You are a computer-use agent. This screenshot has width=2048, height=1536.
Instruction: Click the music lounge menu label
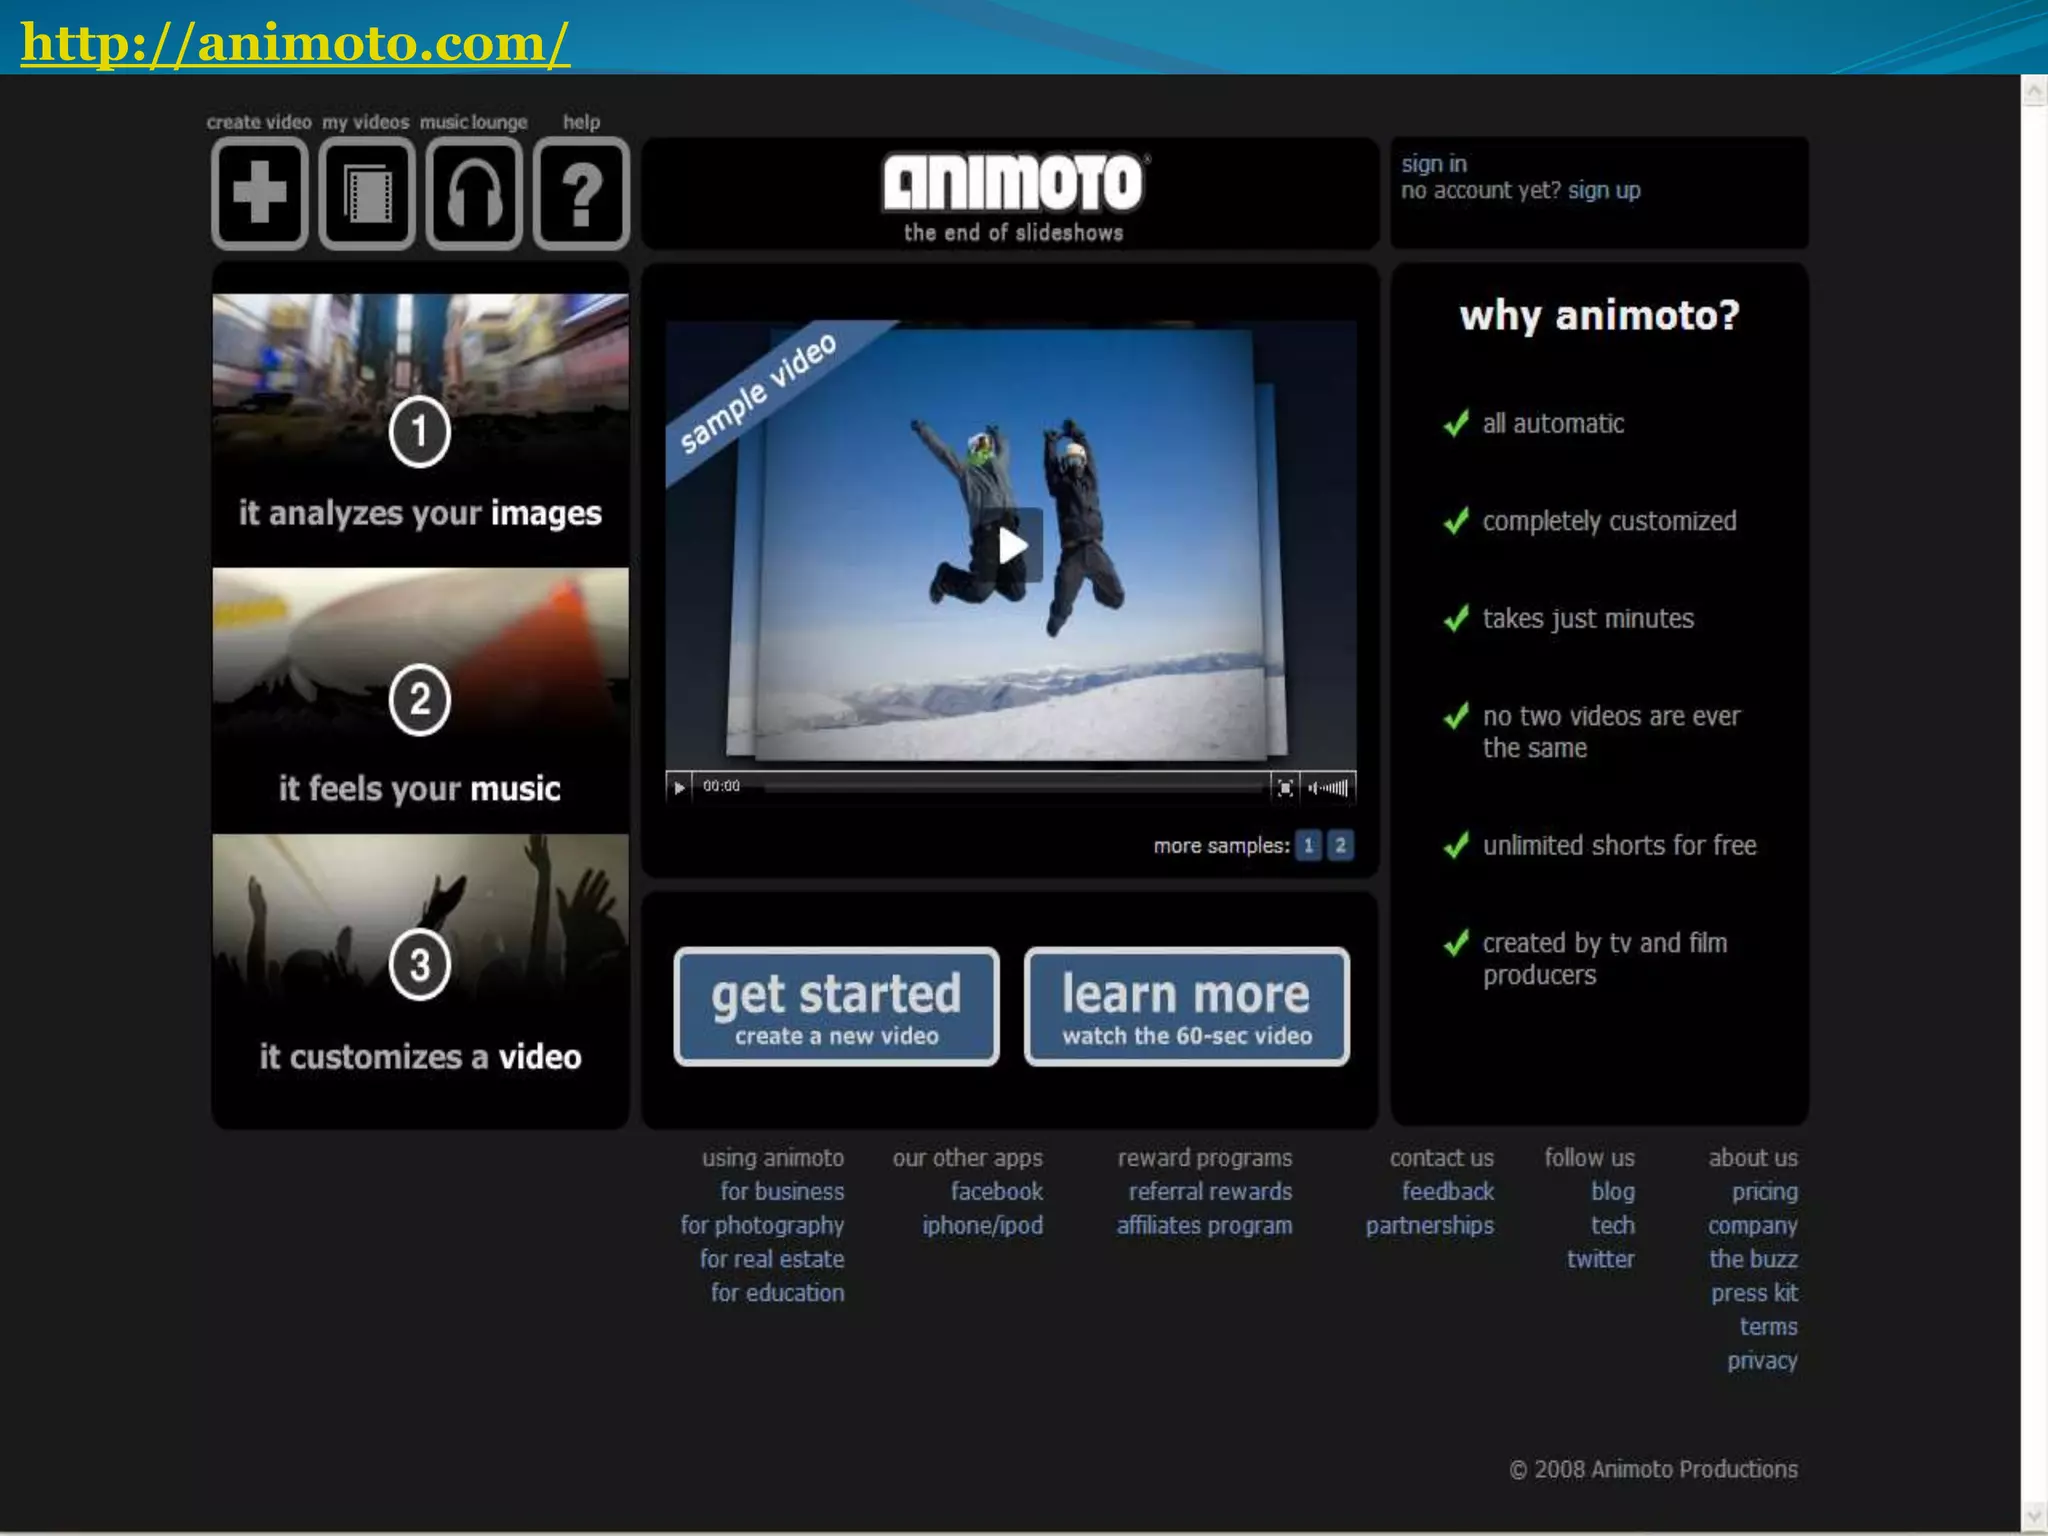click(473, 122)
